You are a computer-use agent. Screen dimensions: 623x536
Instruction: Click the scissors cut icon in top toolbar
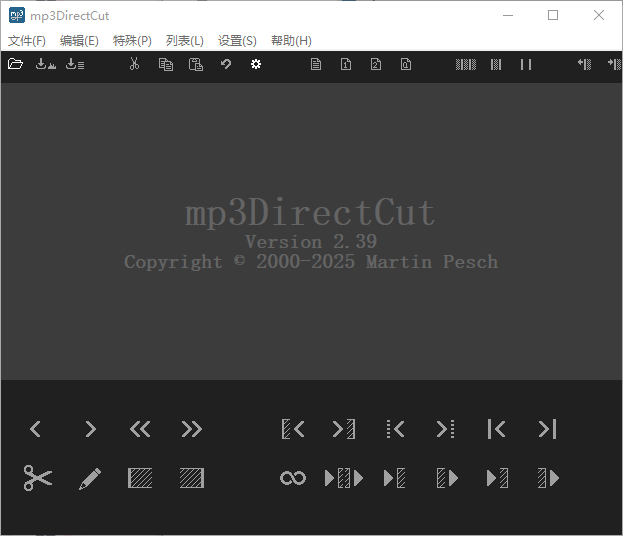point(135,65)
